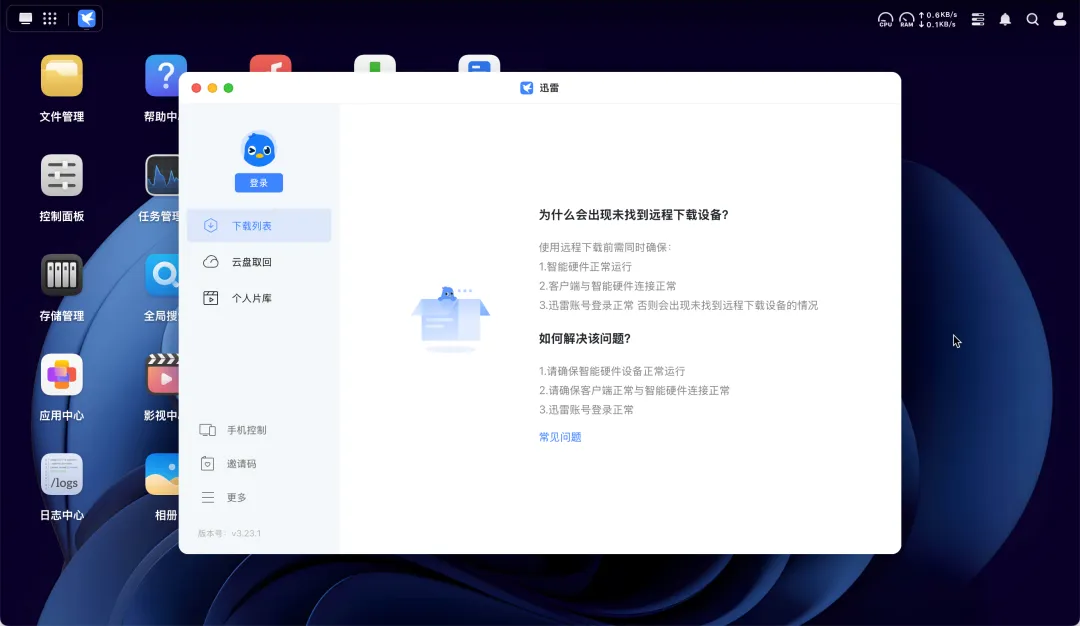Click the line starting 3.迅雷账号登录正常 否则会出现
The height and width of the screenshot is (626, 1080).
[x=678, y=305]
